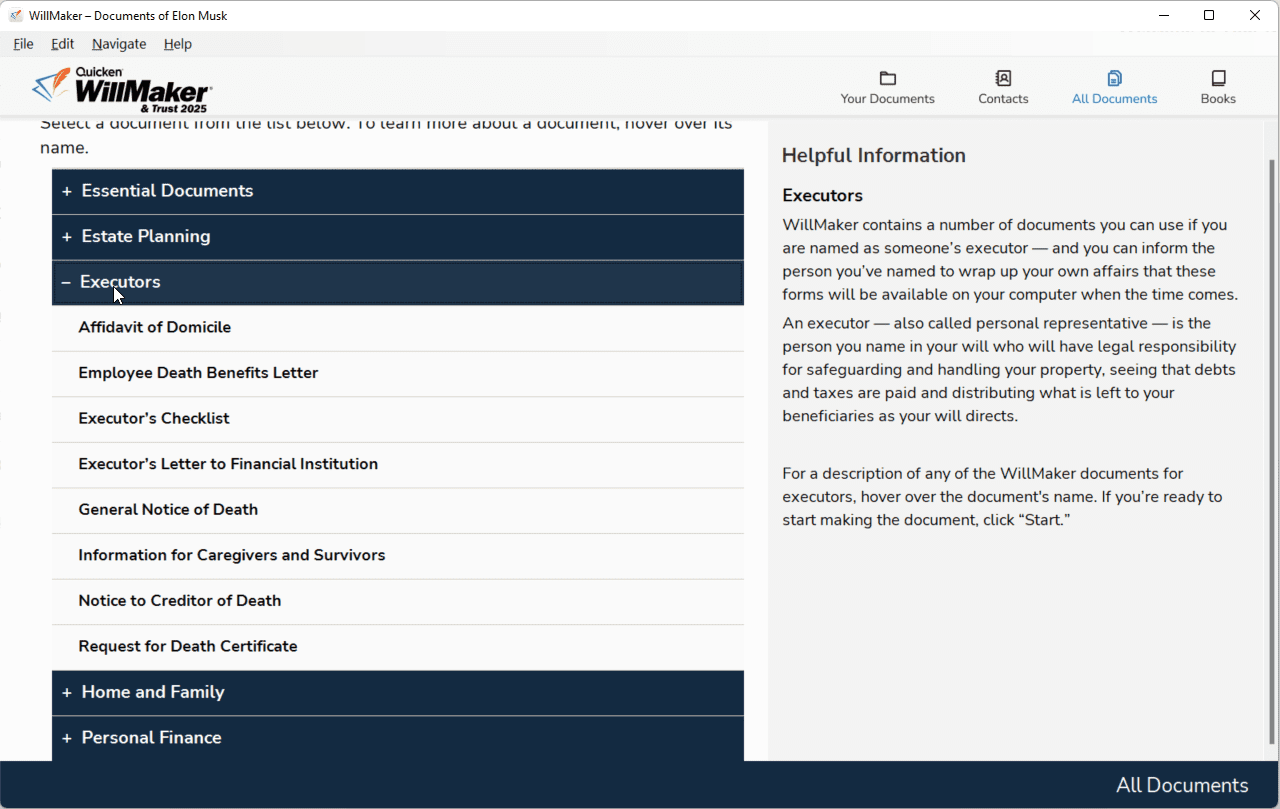Open the Contacts address book icon
1280x809 pixels.
click(1003, 79)
